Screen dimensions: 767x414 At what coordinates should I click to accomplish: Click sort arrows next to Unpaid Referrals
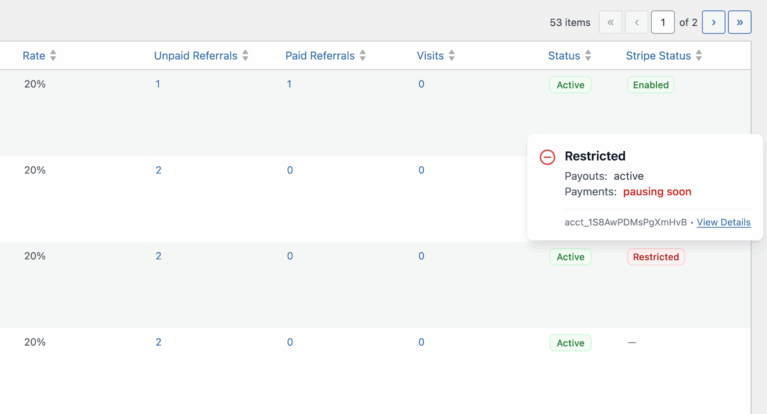[245, 56]
